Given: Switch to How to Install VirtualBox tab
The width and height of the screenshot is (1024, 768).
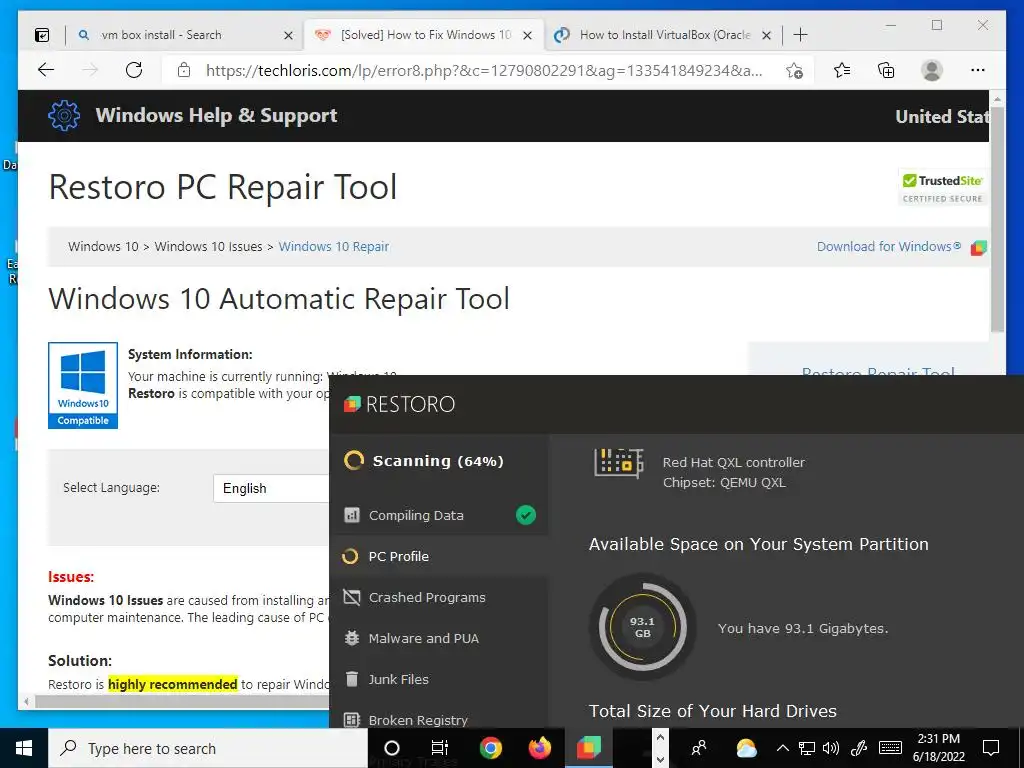Looking at the screenshot, I should tap(665, 35).
